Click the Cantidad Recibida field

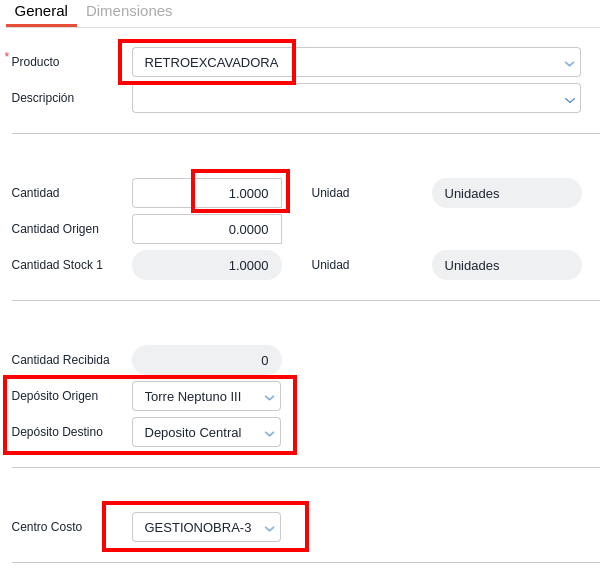207,360
